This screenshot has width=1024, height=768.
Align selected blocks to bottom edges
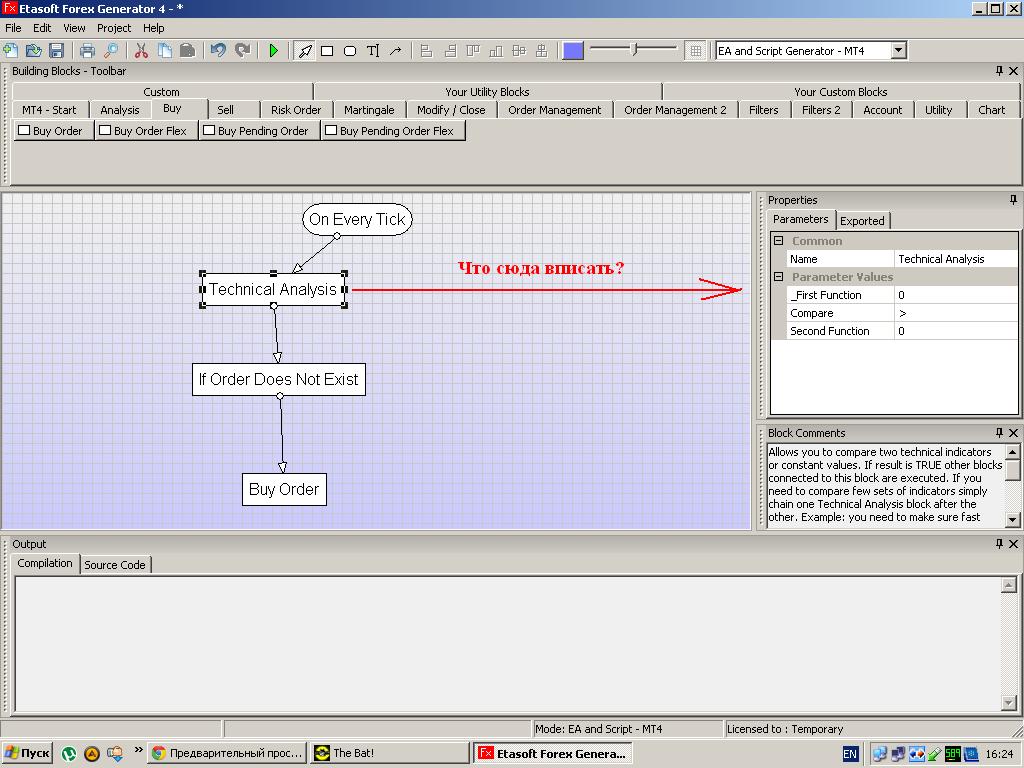point(496,51)
